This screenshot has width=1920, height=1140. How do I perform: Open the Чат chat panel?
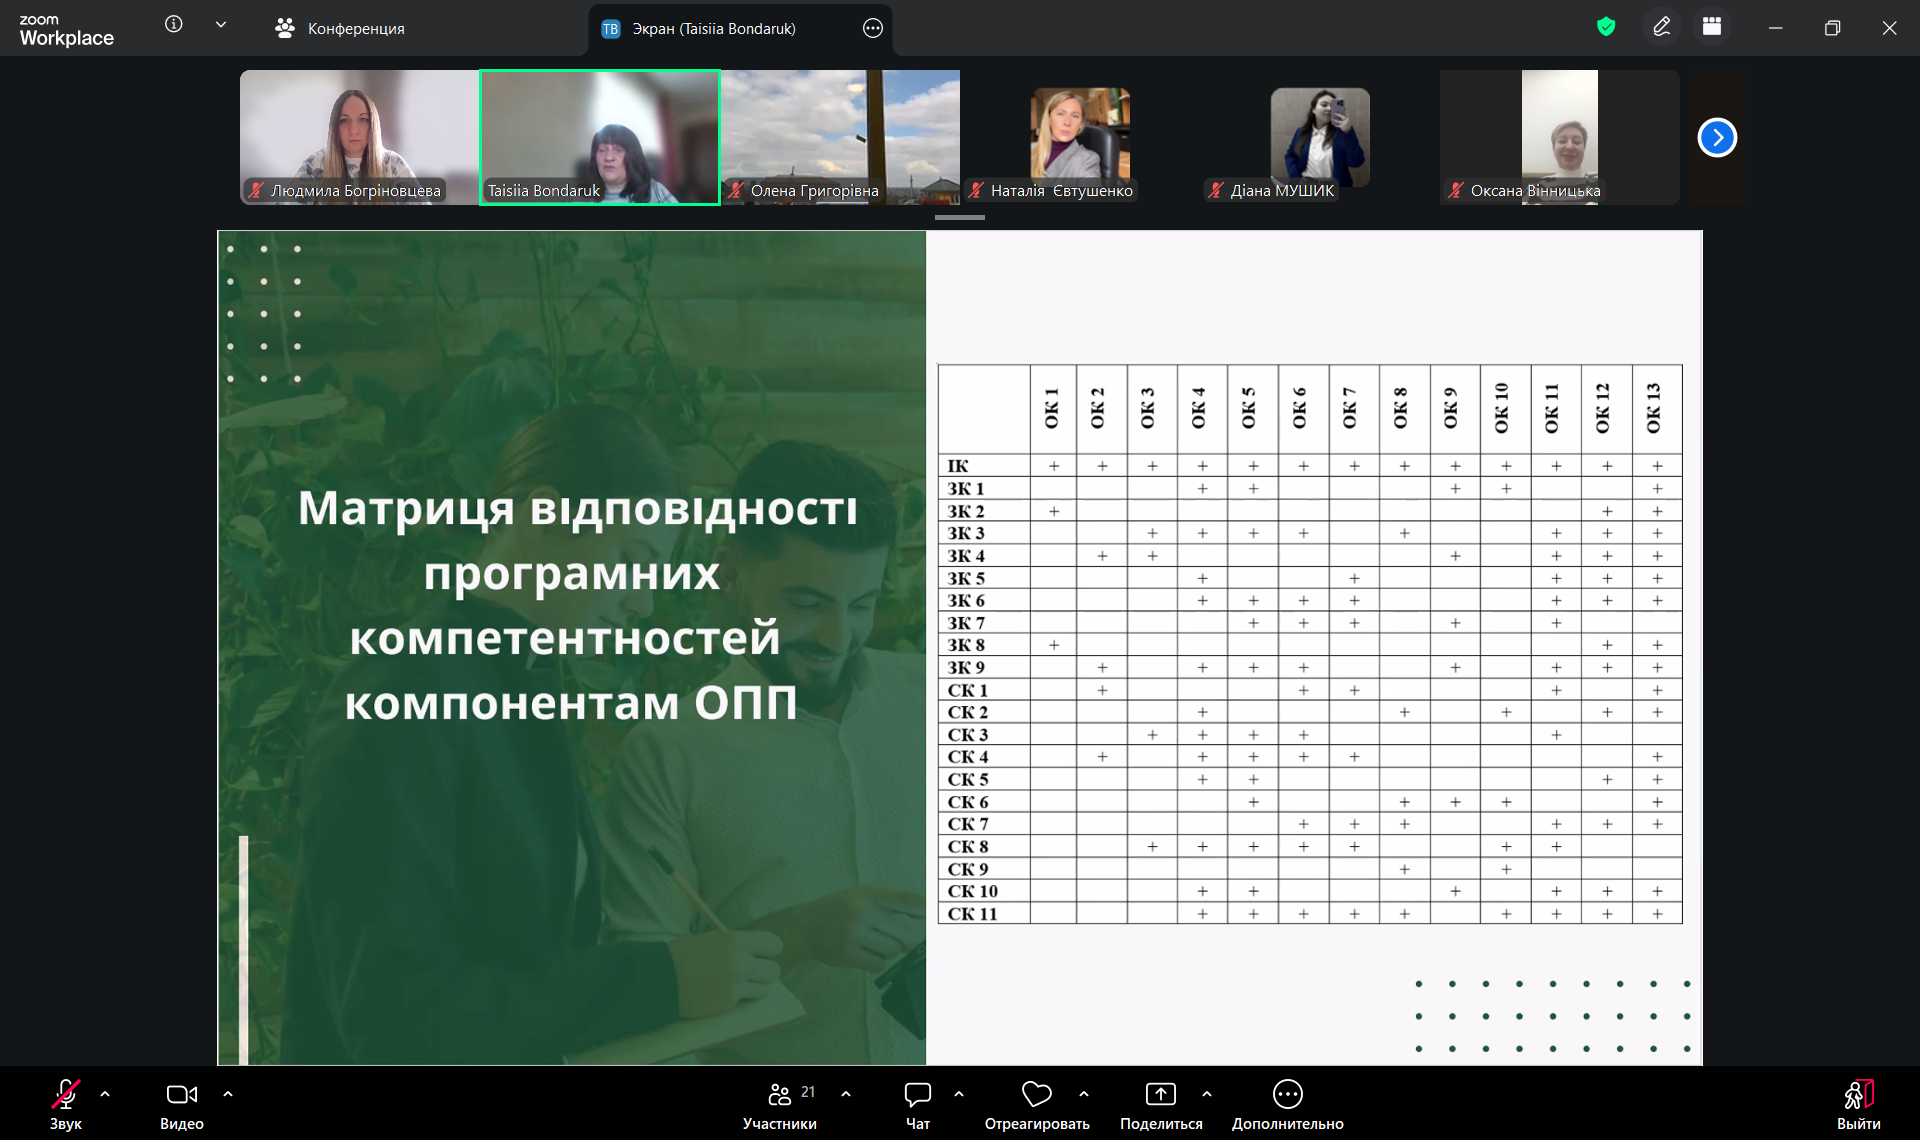[x=917, y=1103]
